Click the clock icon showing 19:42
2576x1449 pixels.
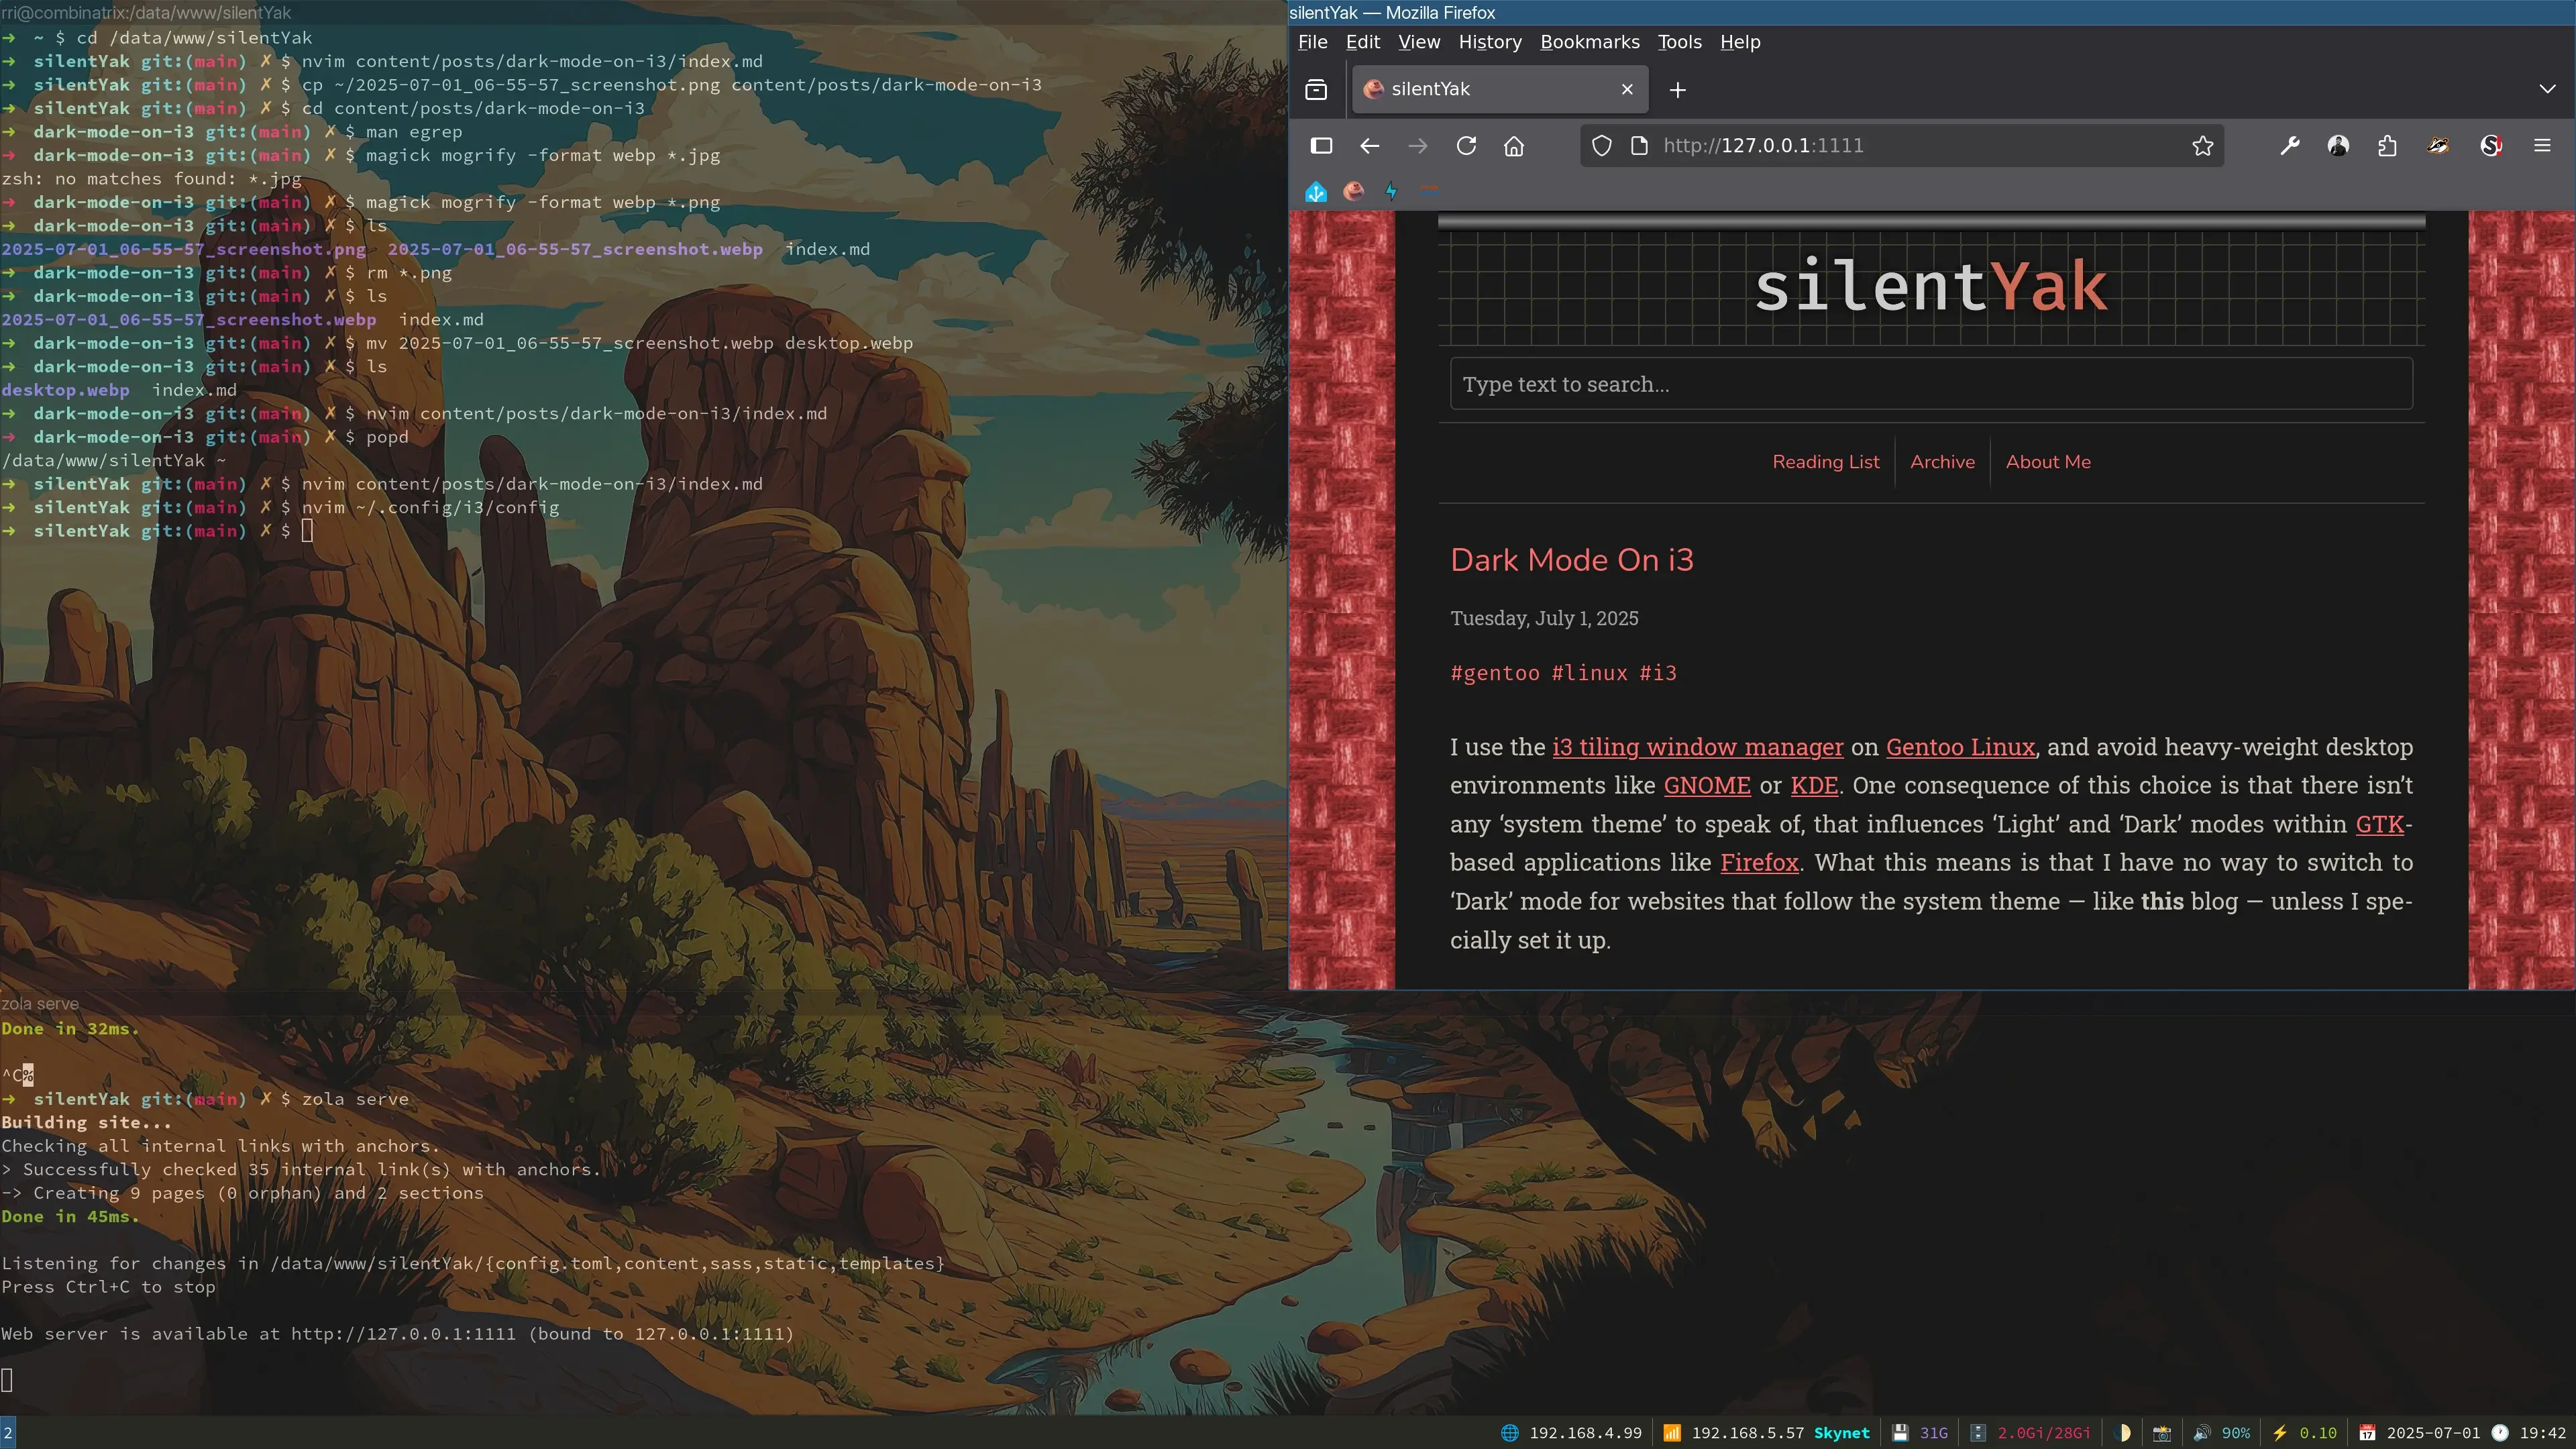click(2499, 1433)
